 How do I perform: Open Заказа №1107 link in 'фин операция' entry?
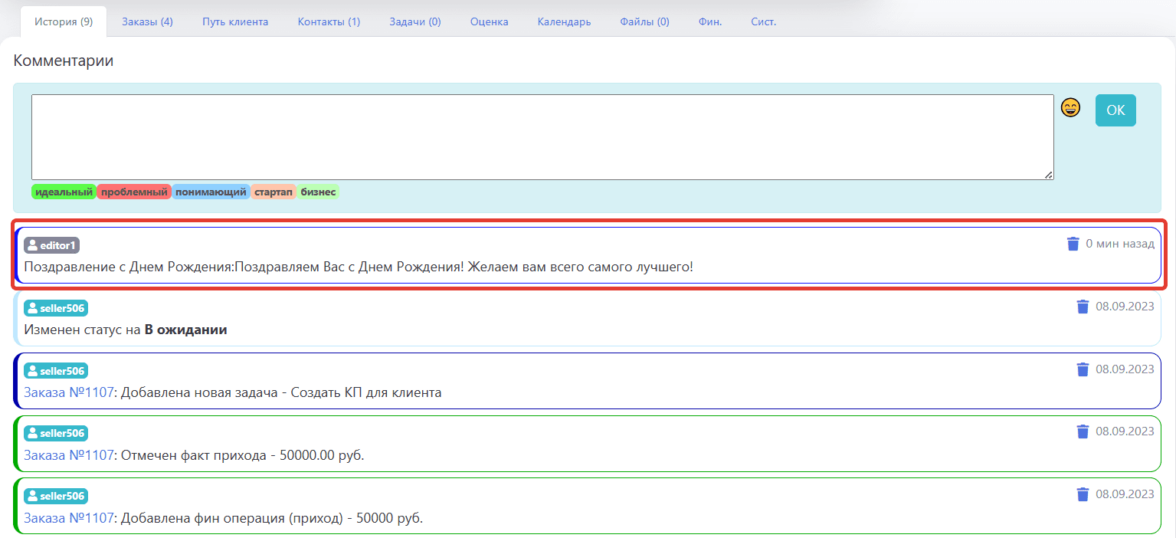pyautogui.click(x=69, y=518)
